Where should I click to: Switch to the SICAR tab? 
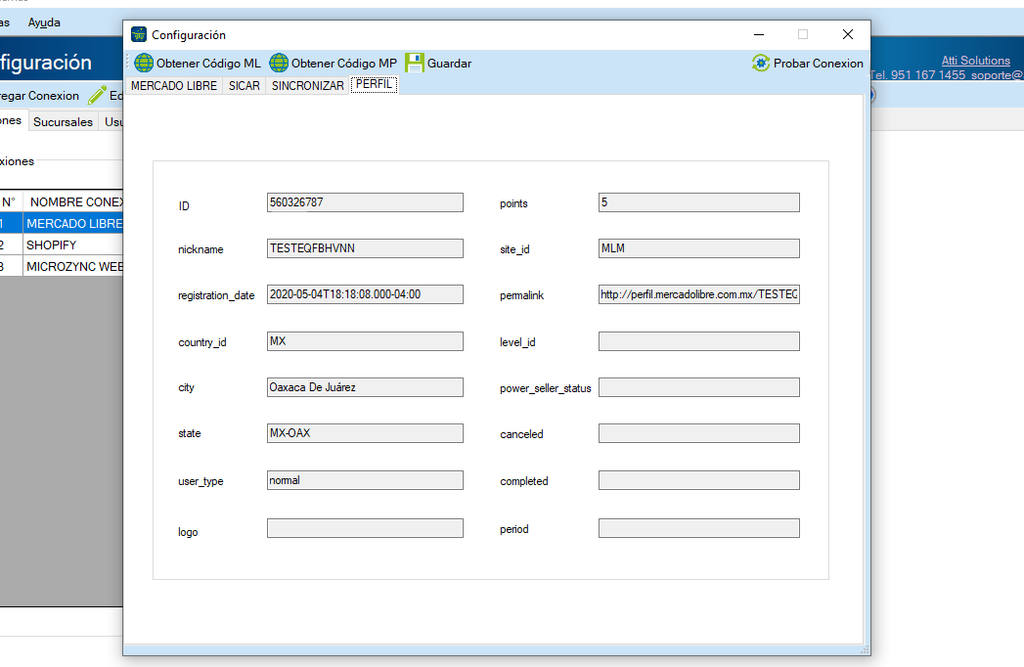tap(244, 86)
